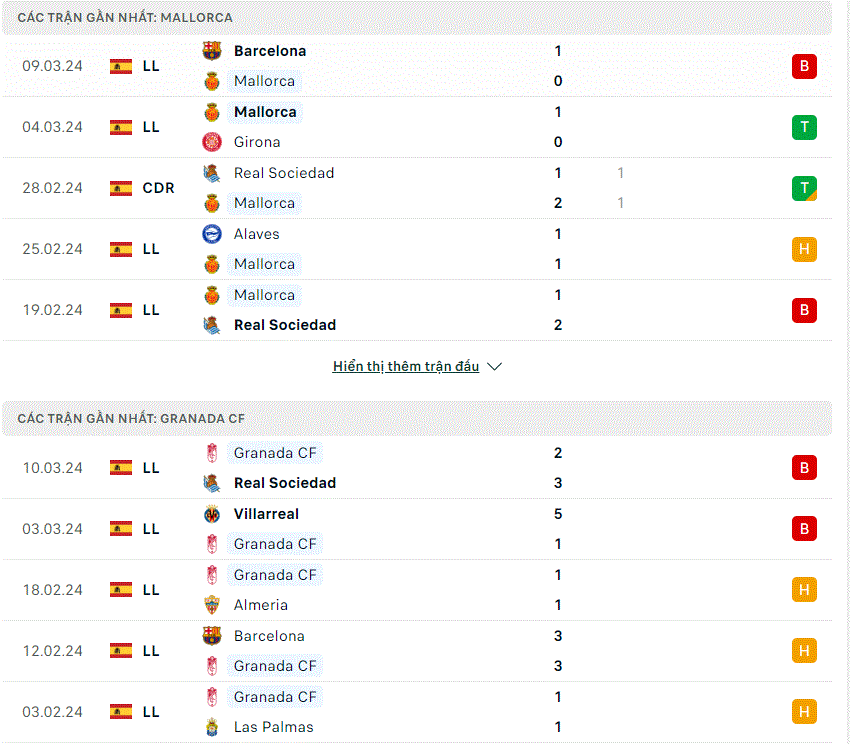
Task: Click the chevron beside 'Hiển thị thêm trận đấu'
Action: tap(494, 367)
